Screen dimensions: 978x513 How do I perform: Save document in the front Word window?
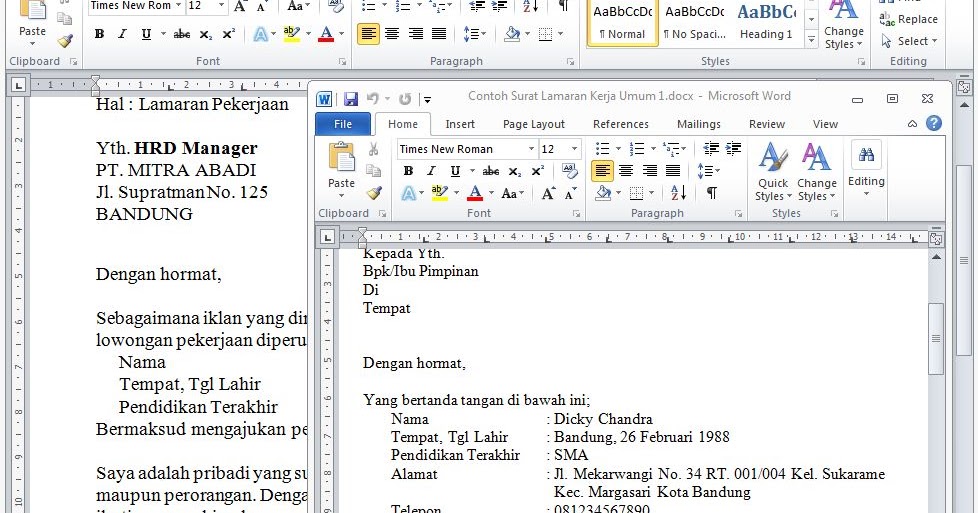(351, 99)
